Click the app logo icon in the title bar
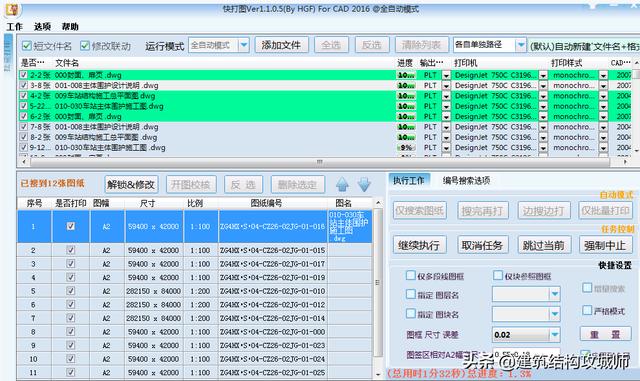This screenshot has height=381, width=640. (12, 9)
